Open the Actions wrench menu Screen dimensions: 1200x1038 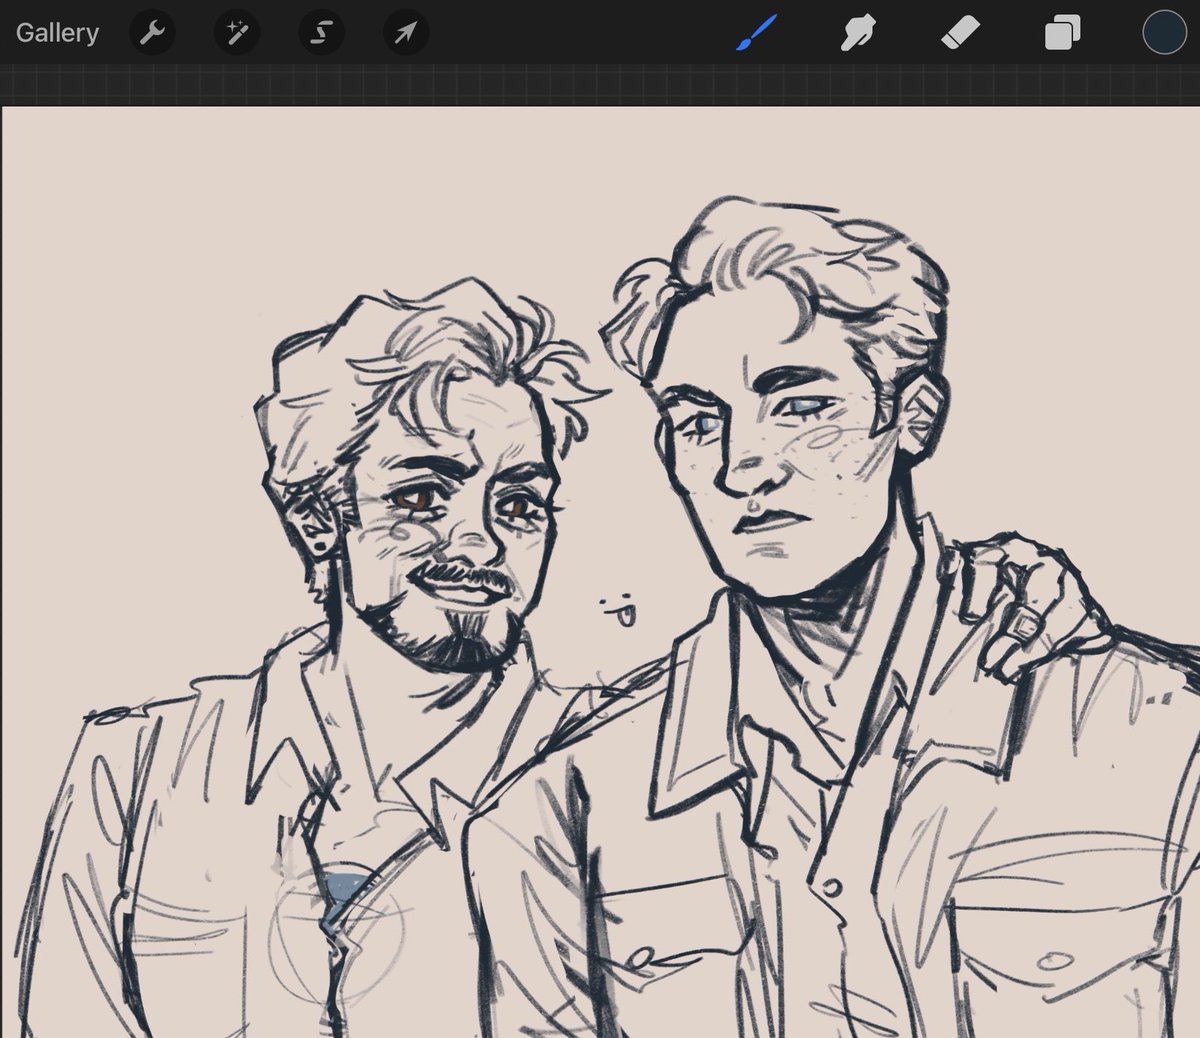[x=152, y=34]
